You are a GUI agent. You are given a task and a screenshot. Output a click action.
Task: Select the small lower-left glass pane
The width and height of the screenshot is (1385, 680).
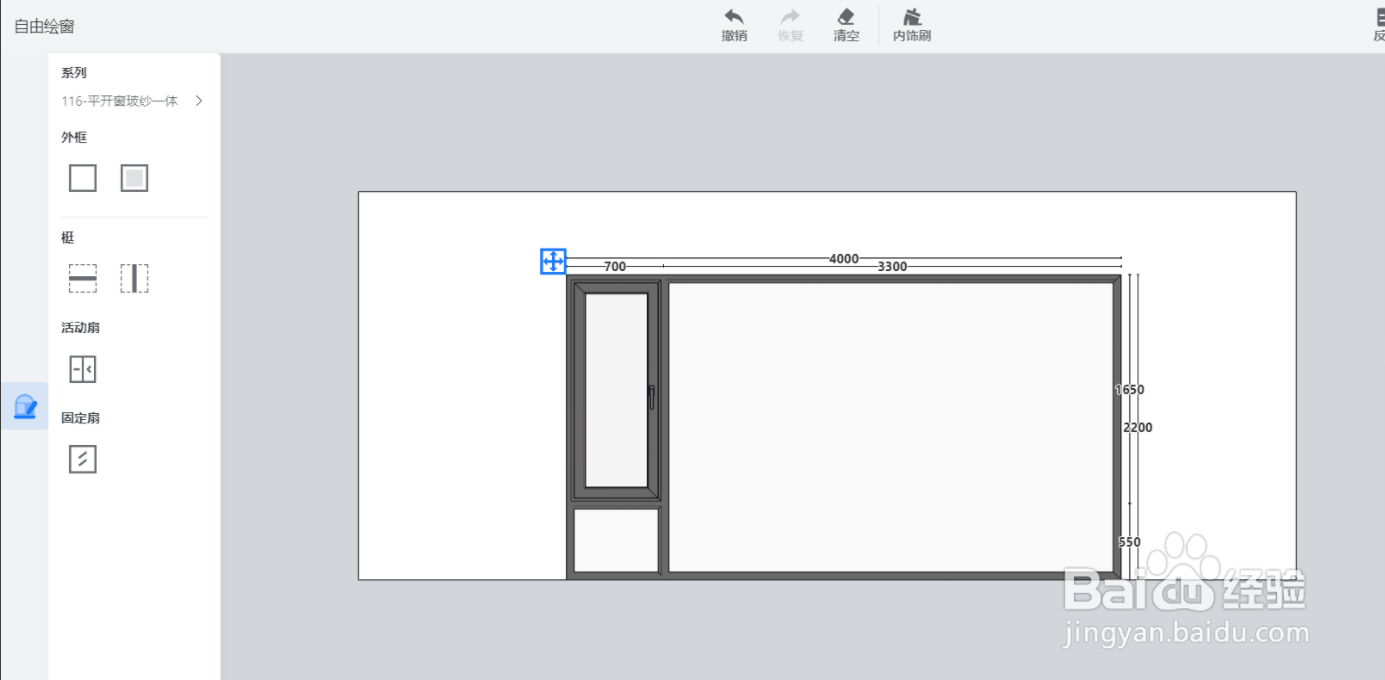tap(616, 540)
